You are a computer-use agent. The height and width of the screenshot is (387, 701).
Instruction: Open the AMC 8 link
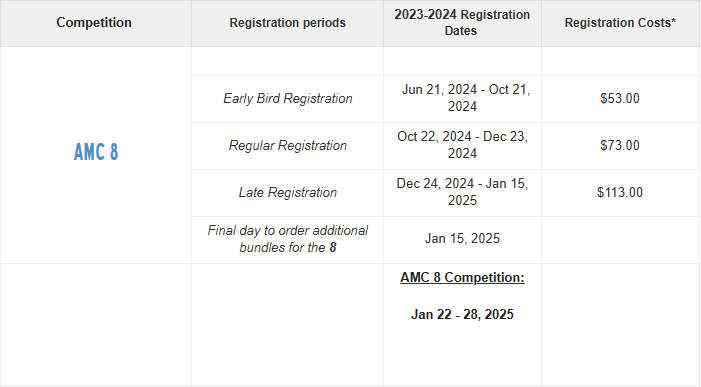96,152
